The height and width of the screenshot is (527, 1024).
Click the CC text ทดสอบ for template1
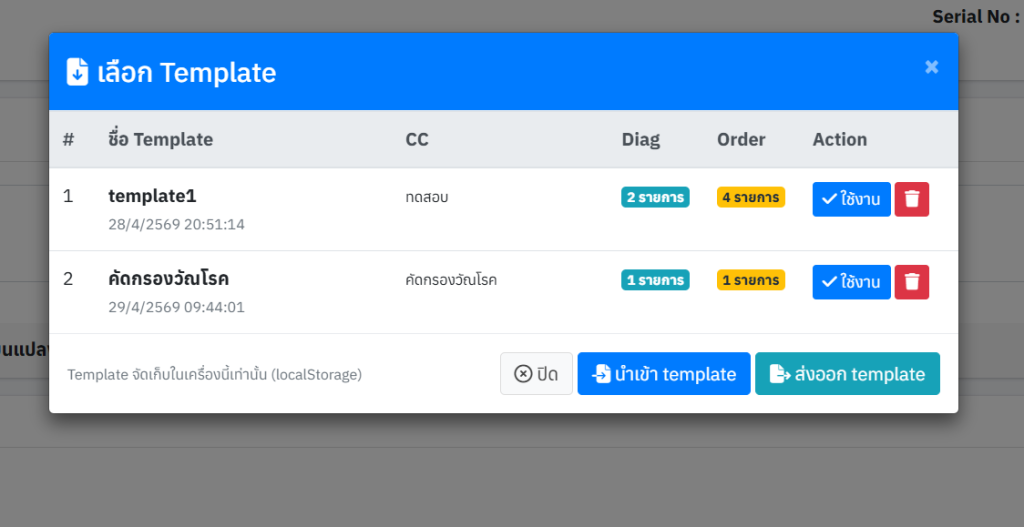(x=427, y=197)
